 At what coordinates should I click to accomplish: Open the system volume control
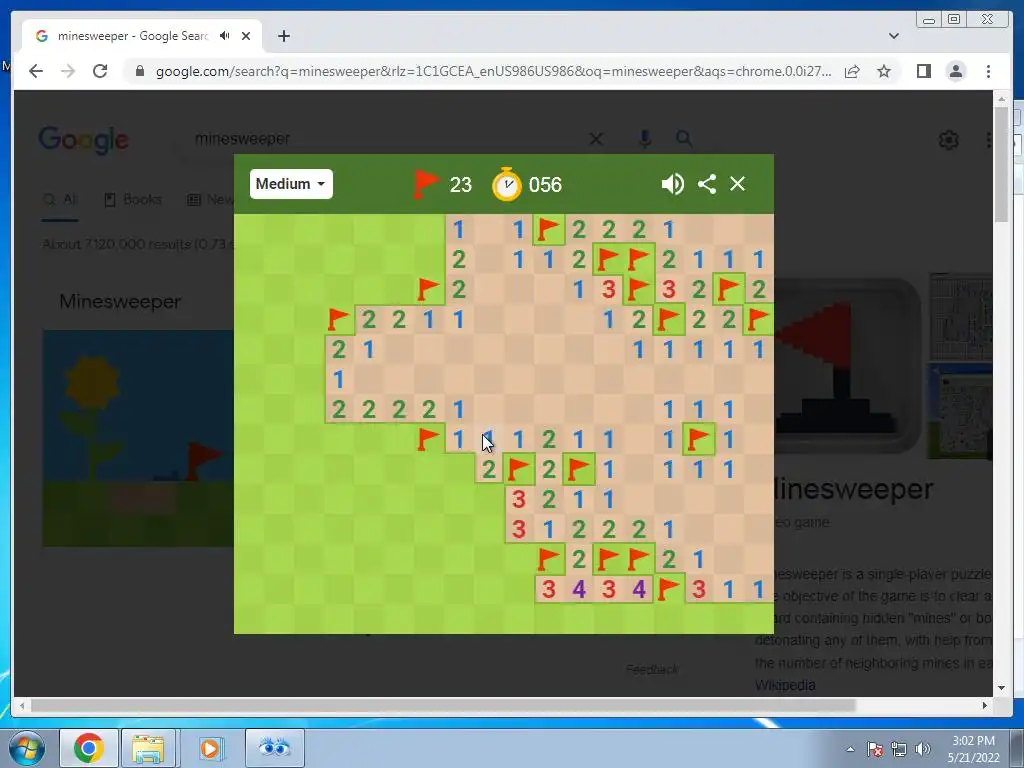(x=922, y=749)
